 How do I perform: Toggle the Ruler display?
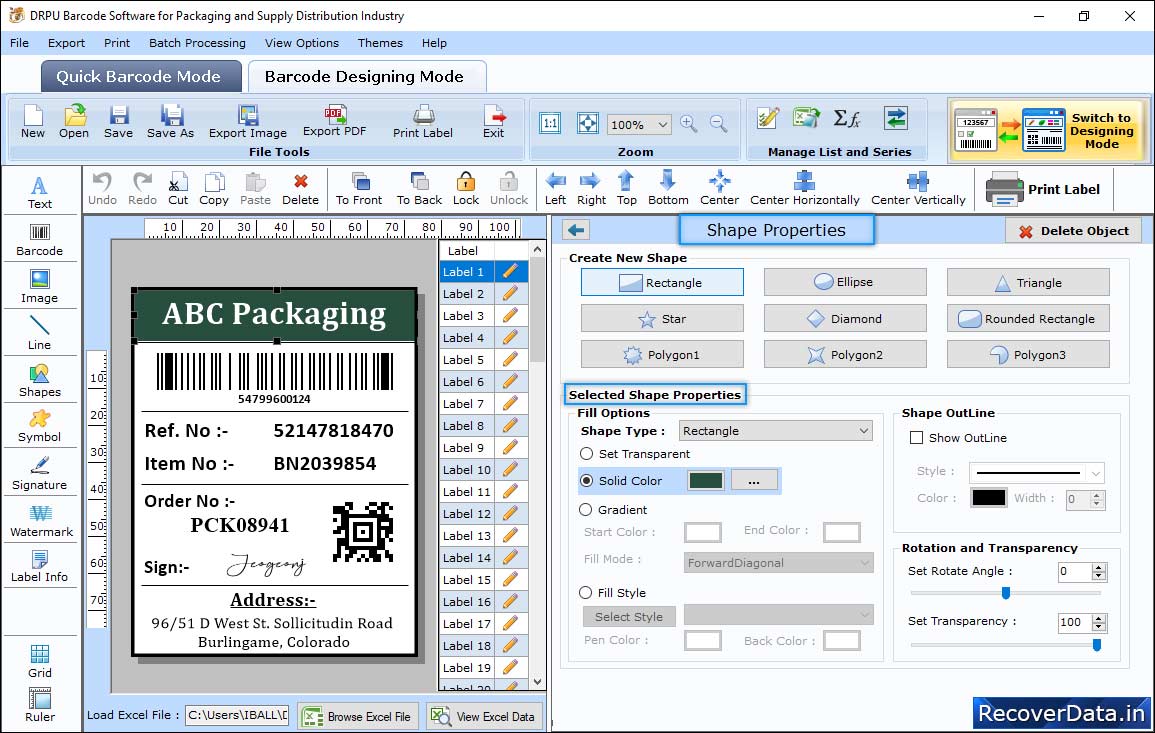40,705
